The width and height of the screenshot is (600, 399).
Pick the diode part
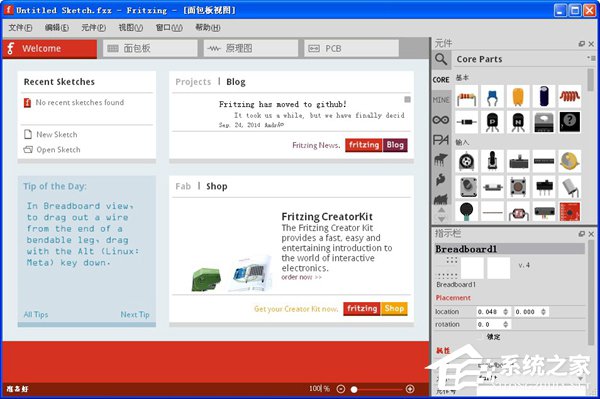tap(466, 122)
